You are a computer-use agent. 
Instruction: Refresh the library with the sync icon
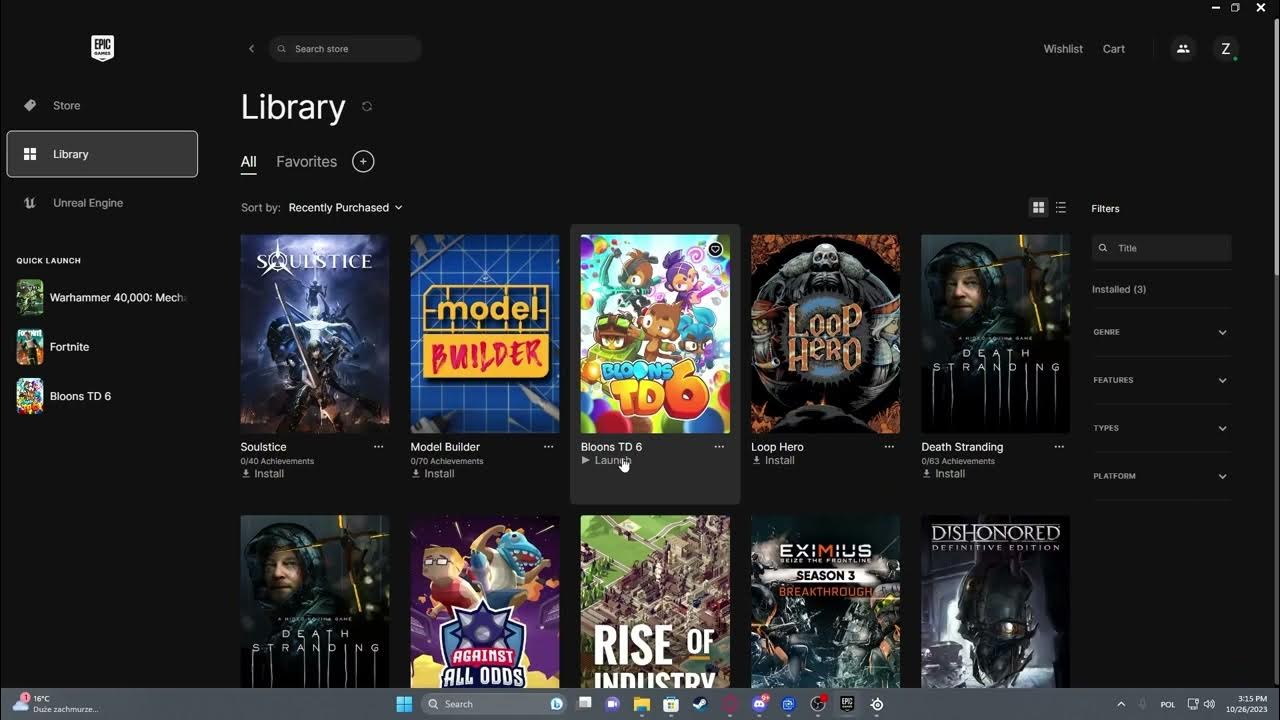tap(367, 106)
